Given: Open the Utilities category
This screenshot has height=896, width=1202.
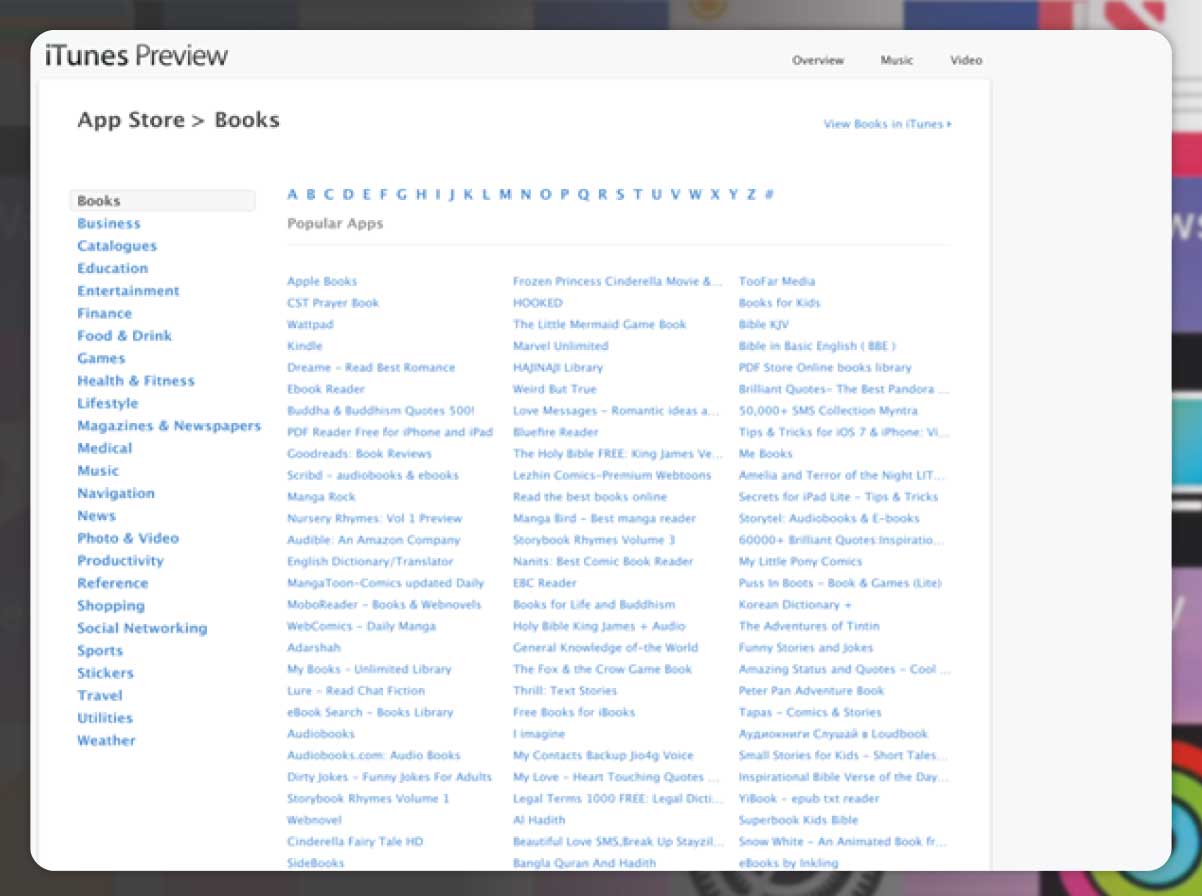Looking at the screenshot, I should tap(105, 718).
